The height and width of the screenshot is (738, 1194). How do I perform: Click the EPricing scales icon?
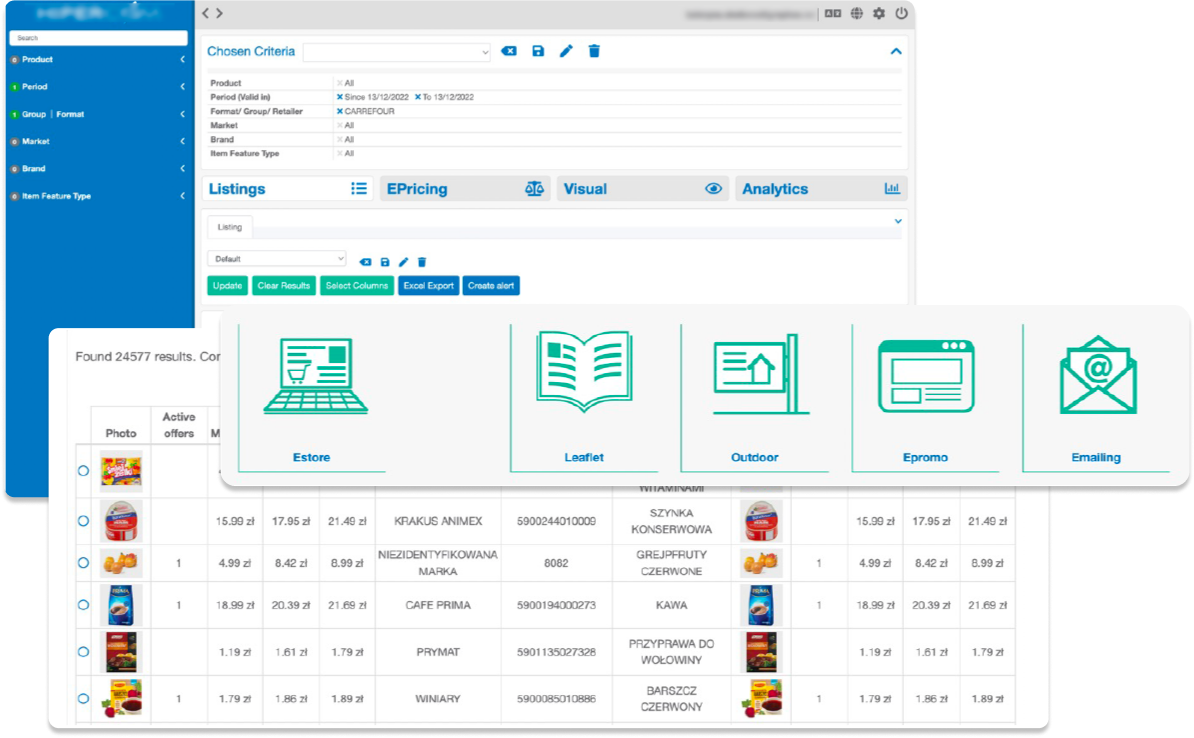coord(535,188)
